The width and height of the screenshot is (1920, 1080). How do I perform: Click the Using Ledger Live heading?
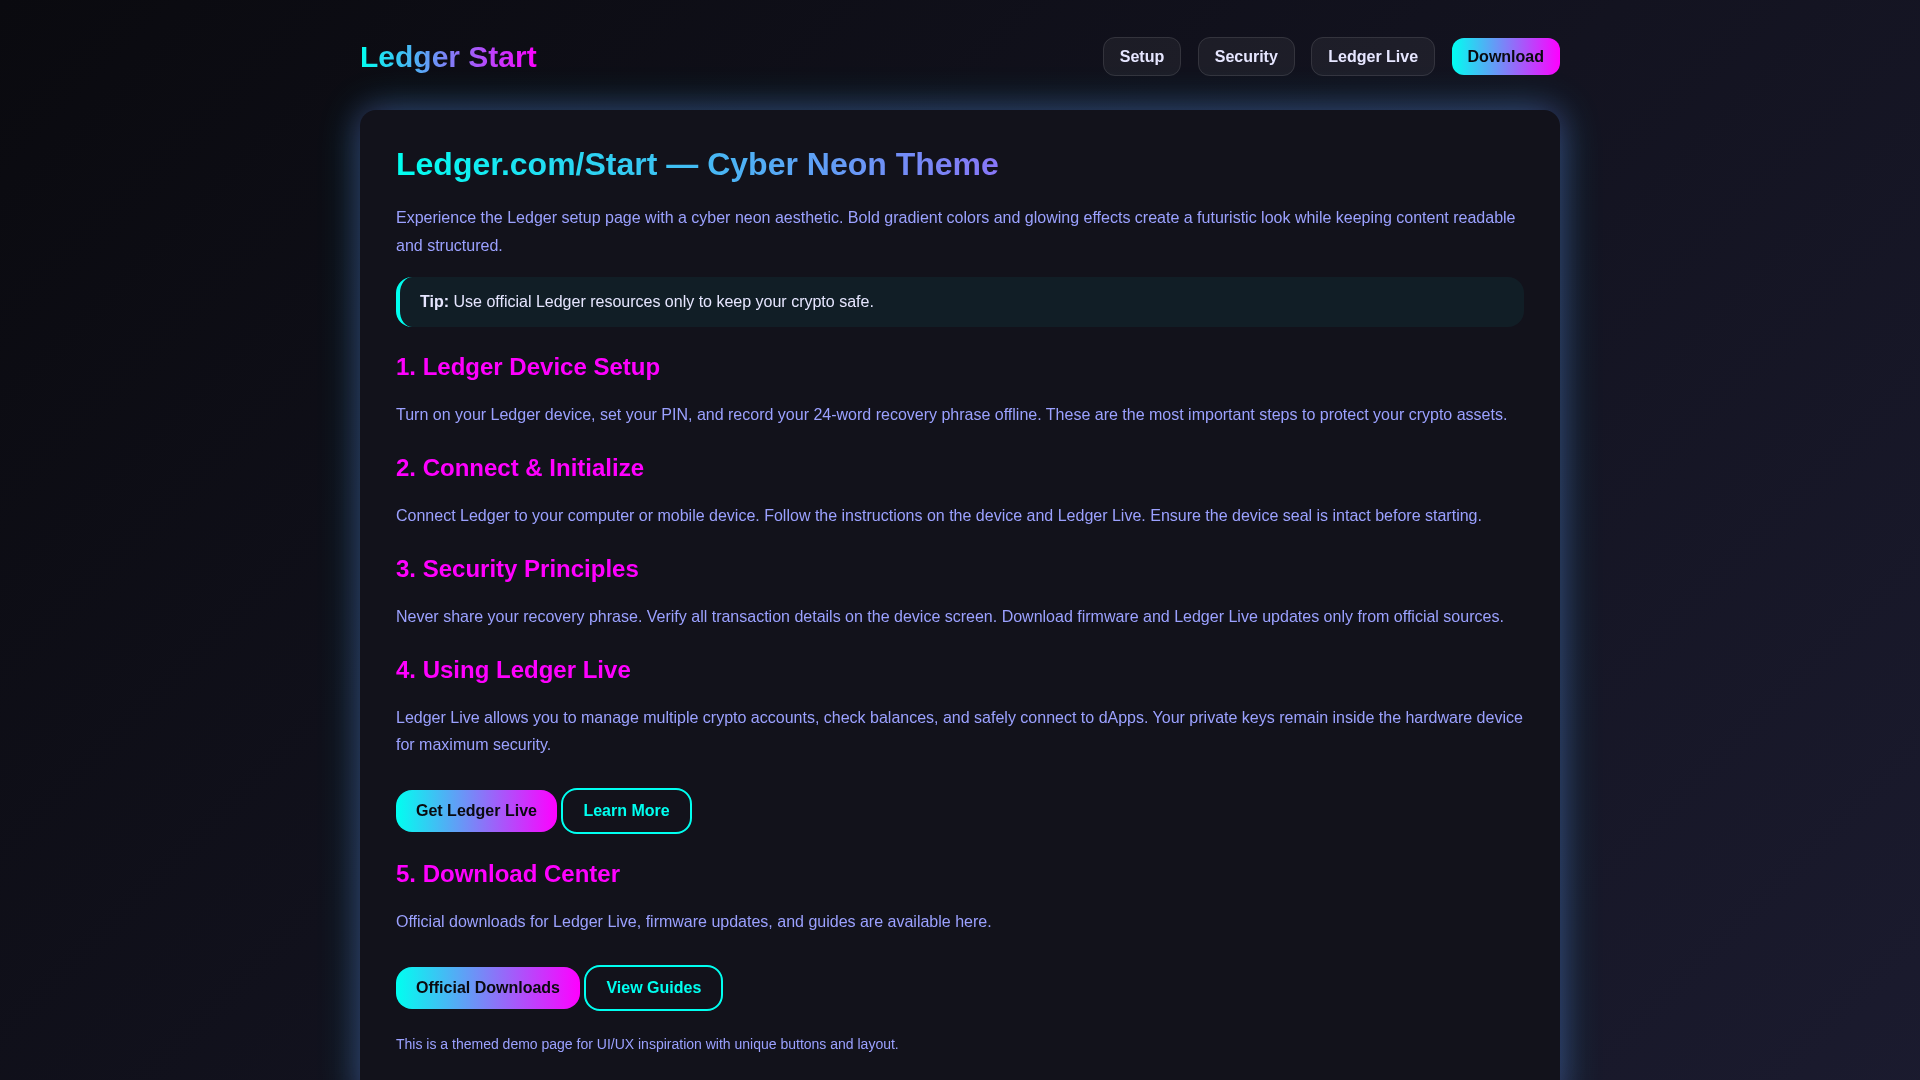513,670
